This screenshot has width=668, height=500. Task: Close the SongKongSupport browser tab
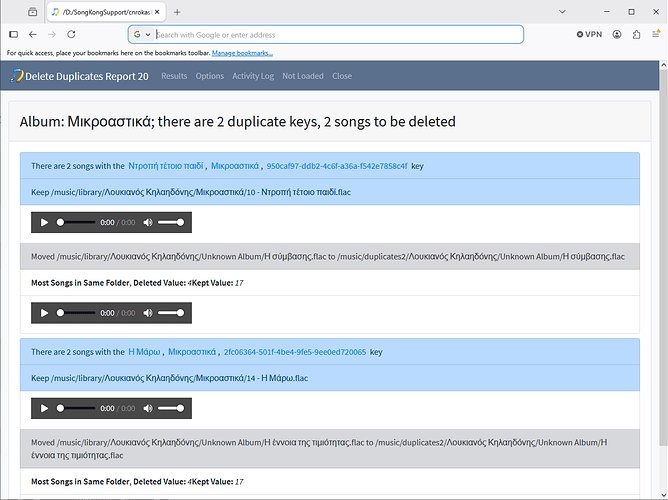[157, 12]
